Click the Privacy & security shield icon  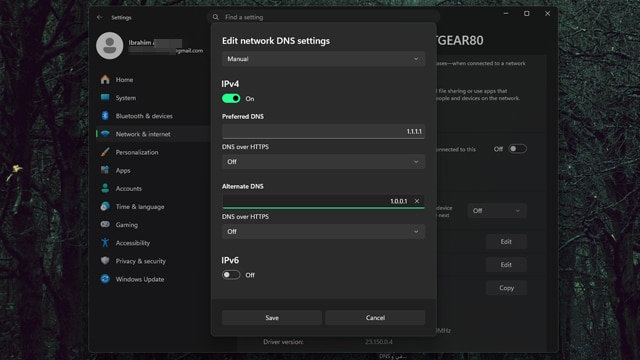coord(105,260)
